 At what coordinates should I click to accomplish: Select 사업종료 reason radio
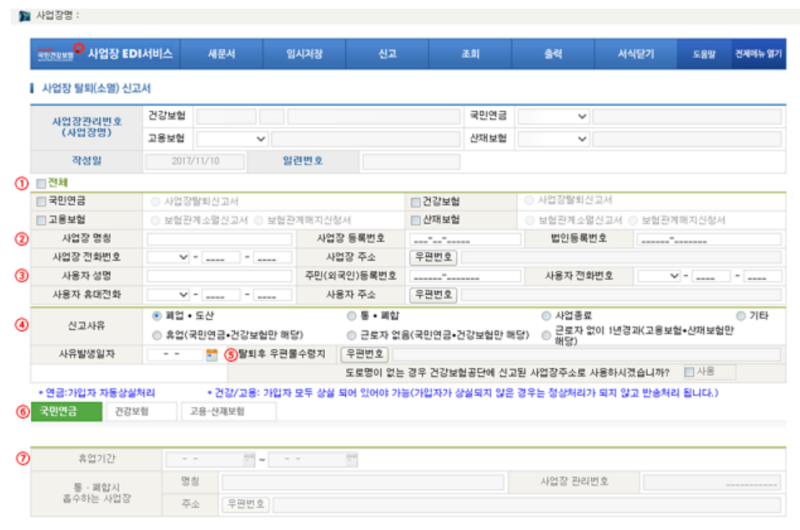click(x=546, y=316)
